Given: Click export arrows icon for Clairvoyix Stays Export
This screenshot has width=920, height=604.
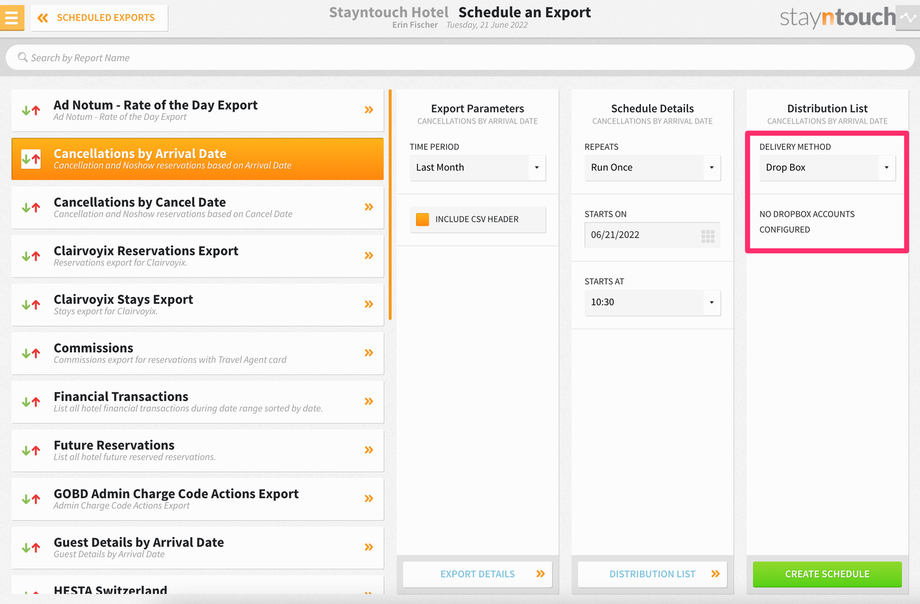Looking at the screenshot, I should point(31,305).
